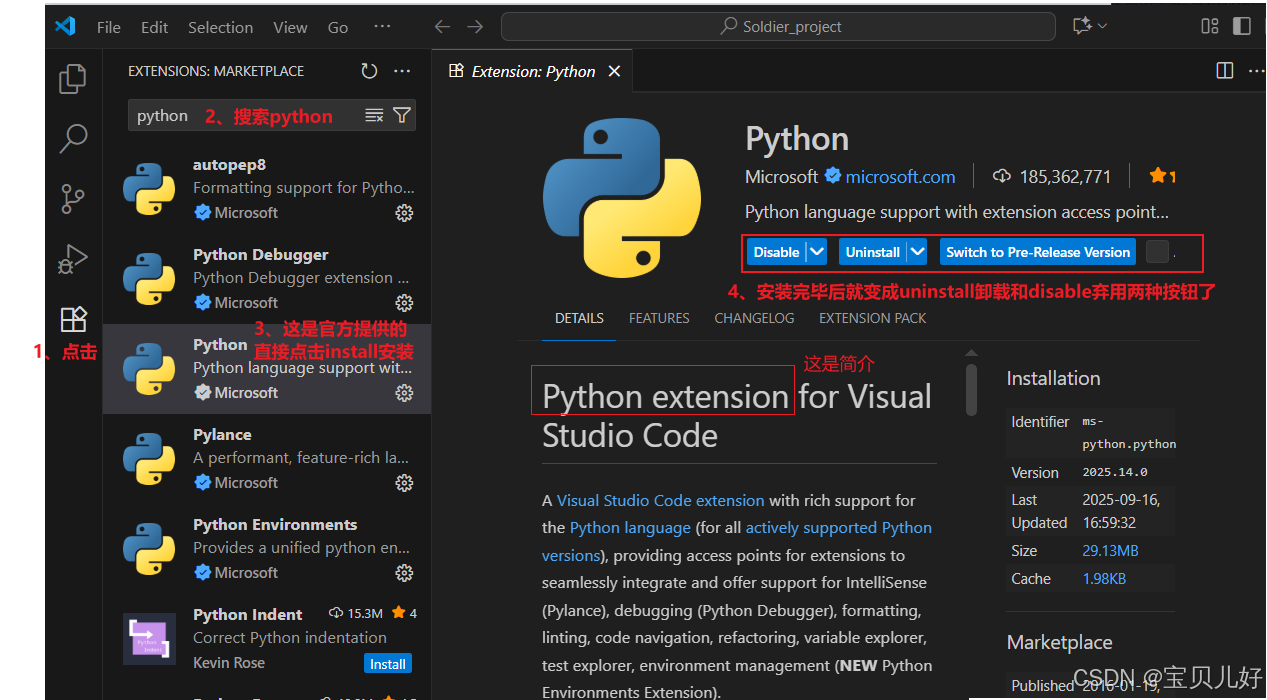This screenshot has width=1267, height=700.
Task: Go back with the navigation arrow
Action: [x=442, y=27]
